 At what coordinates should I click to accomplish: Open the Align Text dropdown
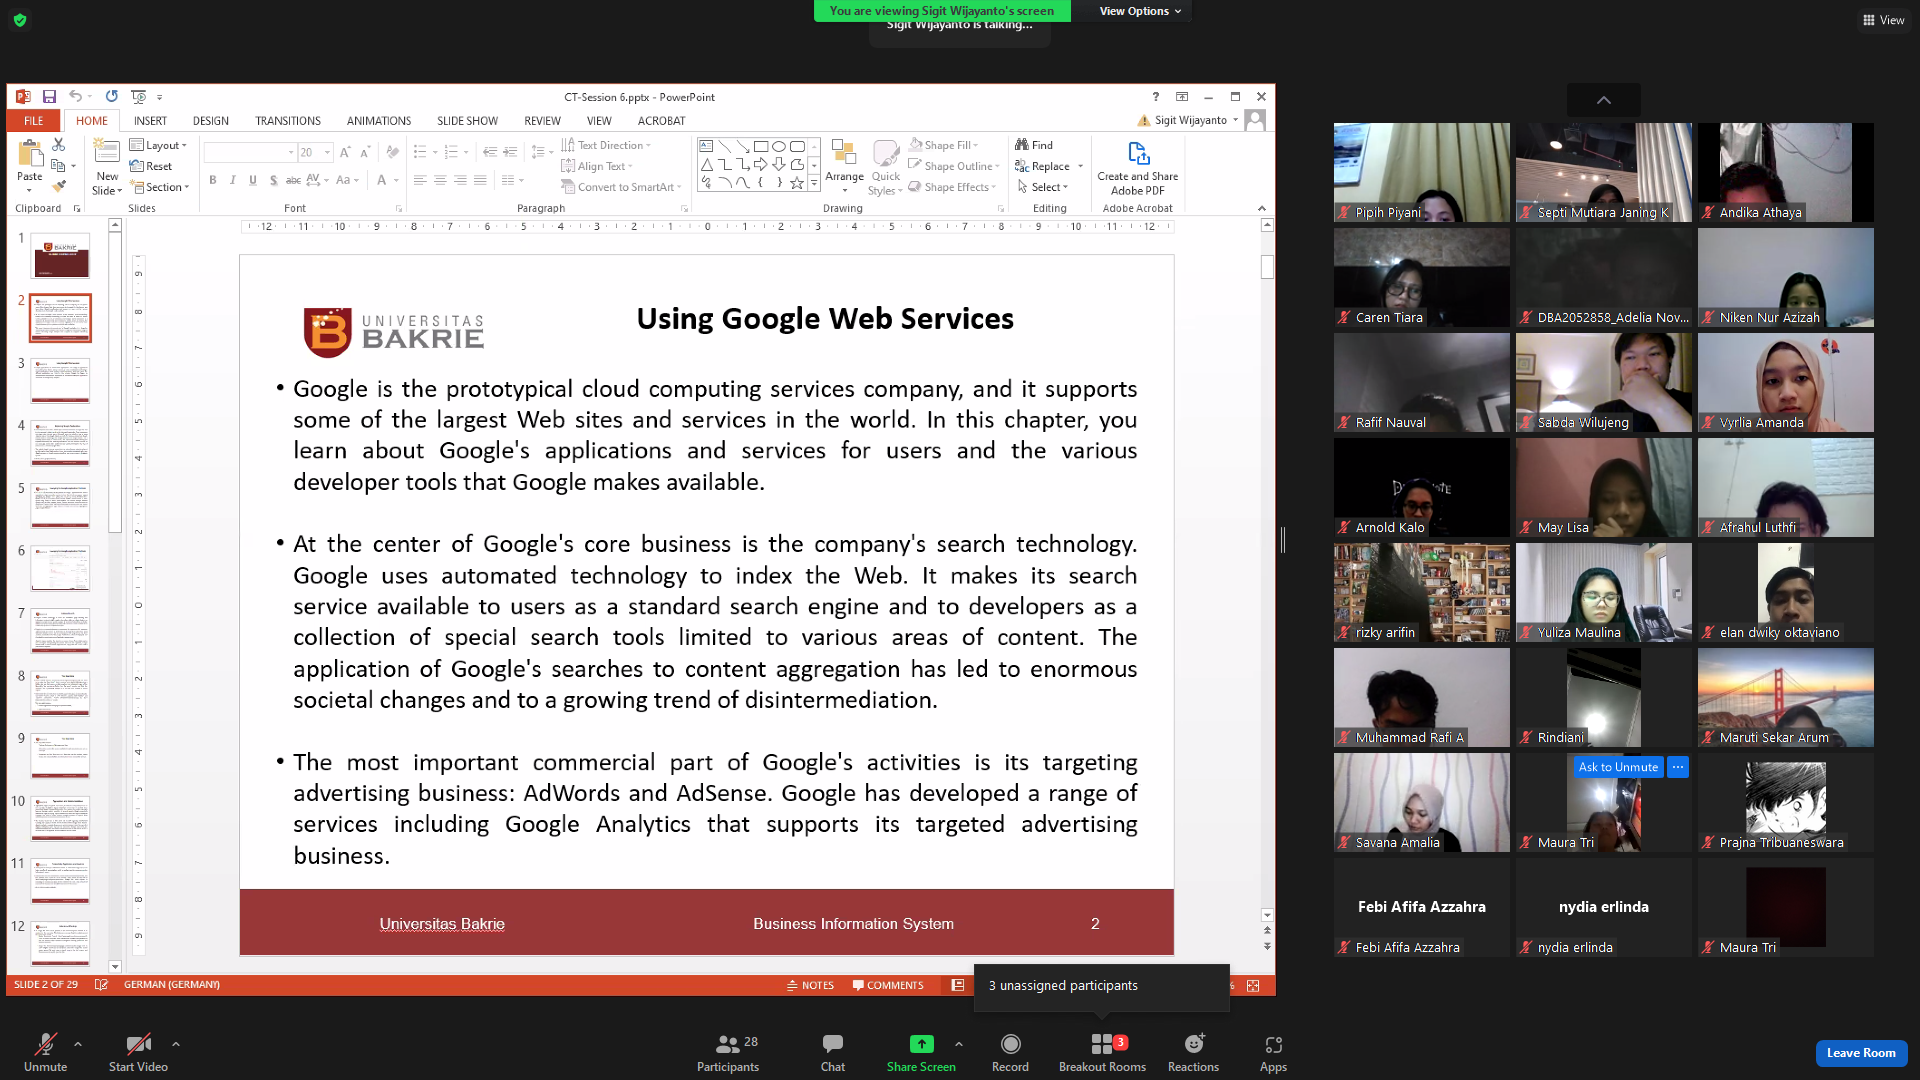(597, 166)
